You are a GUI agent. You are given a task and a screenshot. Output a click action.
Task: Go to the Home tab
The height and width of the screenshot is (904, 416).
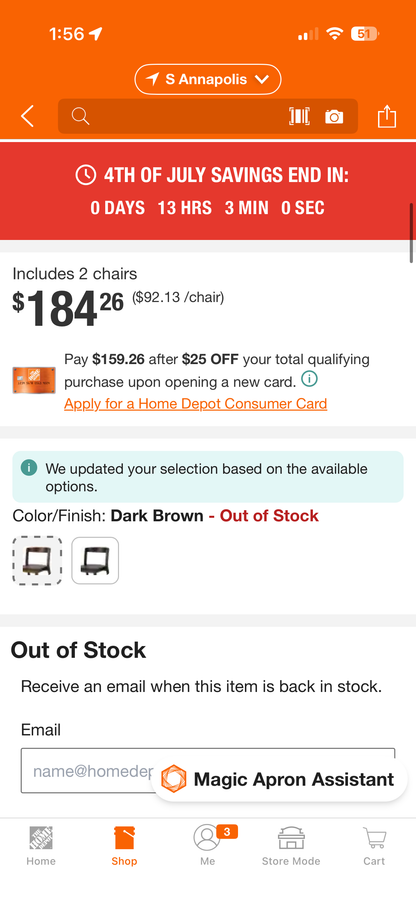point(41,846)
